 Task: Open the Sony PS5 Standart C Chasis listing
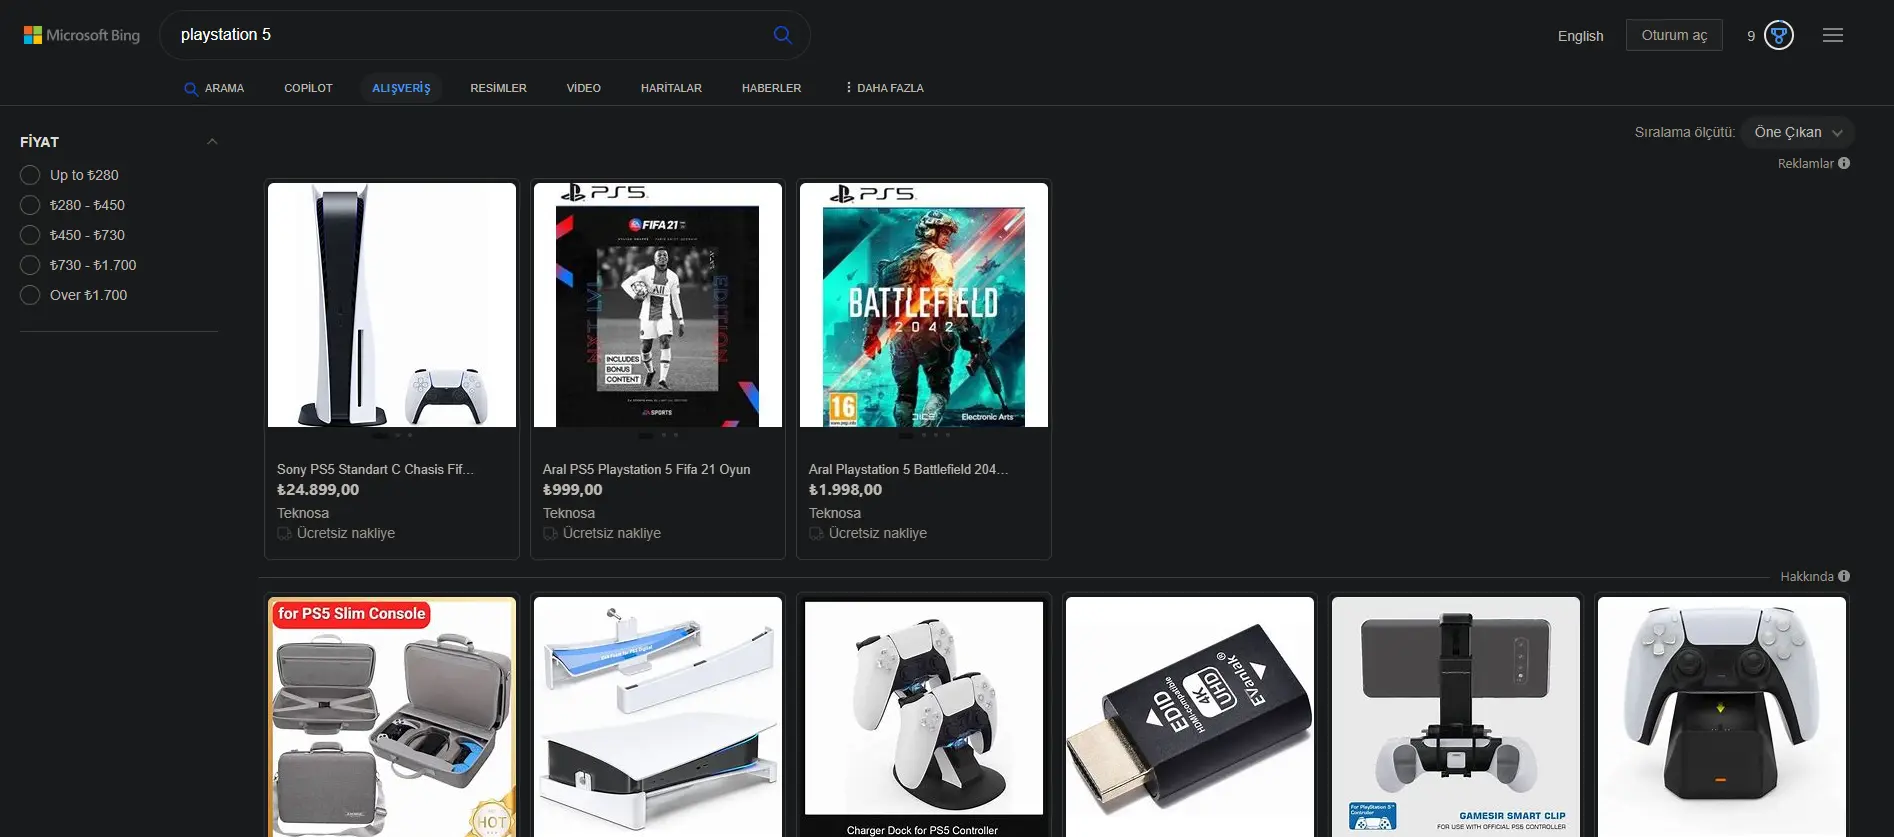(375, 469)
